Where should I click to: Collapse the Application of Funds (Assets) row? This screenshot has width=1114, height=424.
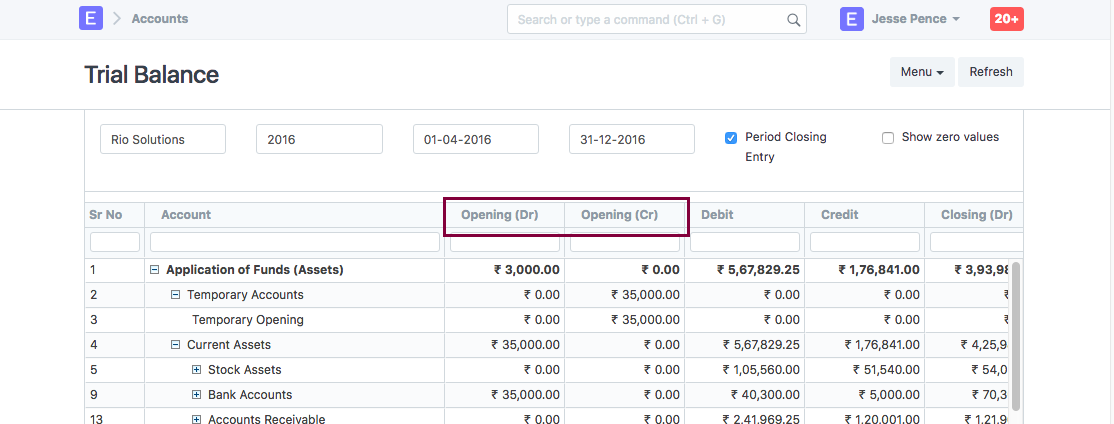click(155, 270)
